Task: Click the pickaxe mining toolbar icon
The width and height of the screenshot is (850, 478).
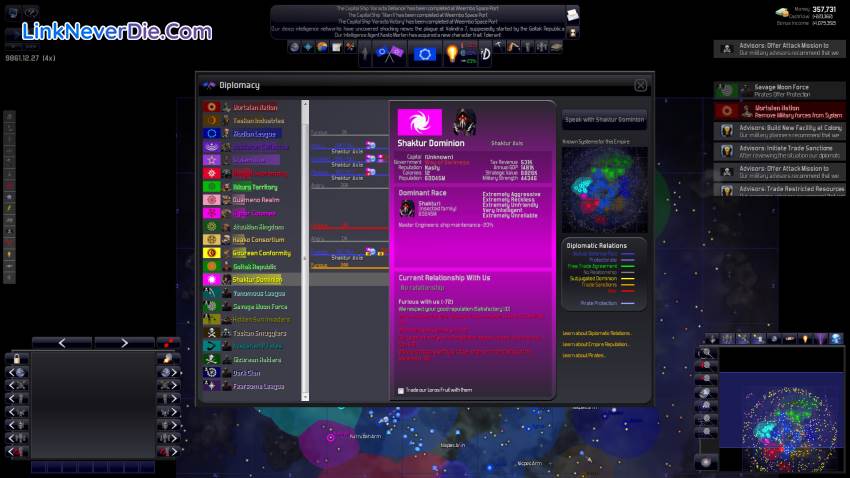Action: 499,47
